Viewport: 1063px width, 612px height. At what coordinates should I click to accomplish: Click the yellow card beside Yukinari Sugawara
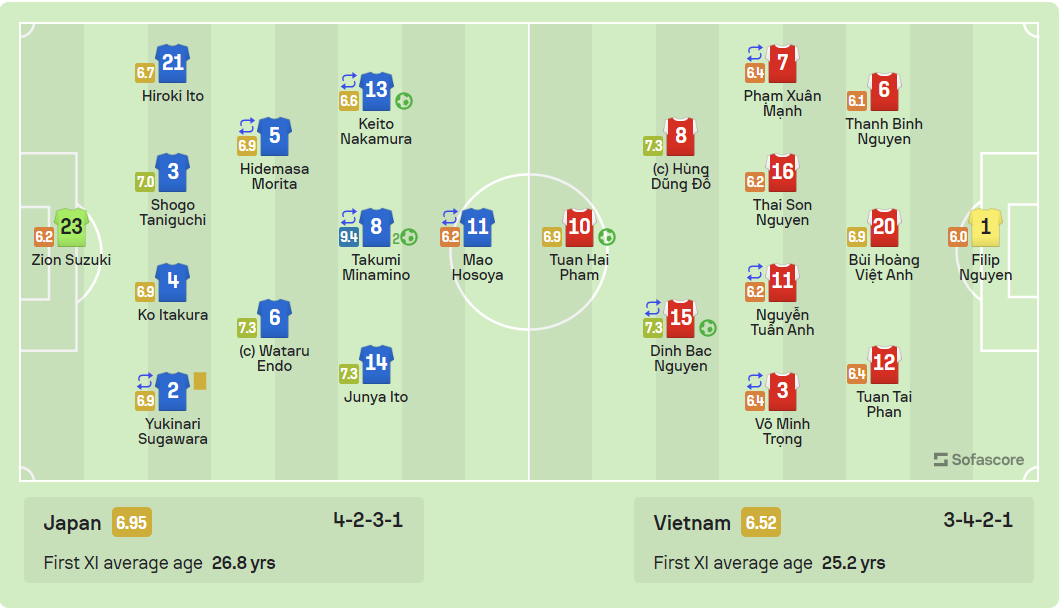pos(200,381)
